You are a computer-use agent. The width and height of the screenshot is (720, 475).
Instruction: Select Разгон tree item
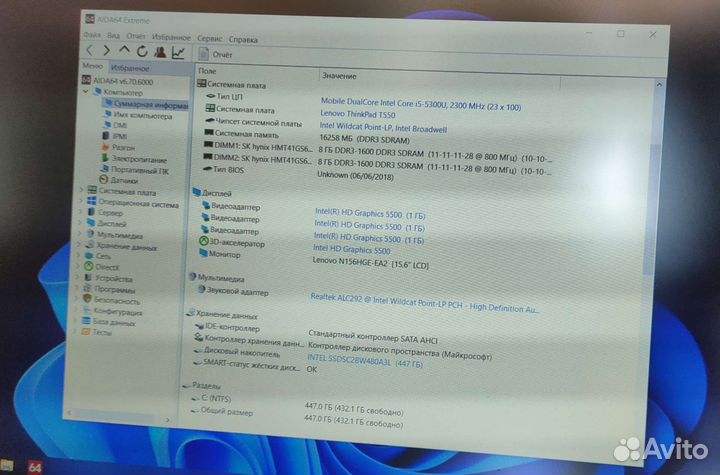coord(118,147)
